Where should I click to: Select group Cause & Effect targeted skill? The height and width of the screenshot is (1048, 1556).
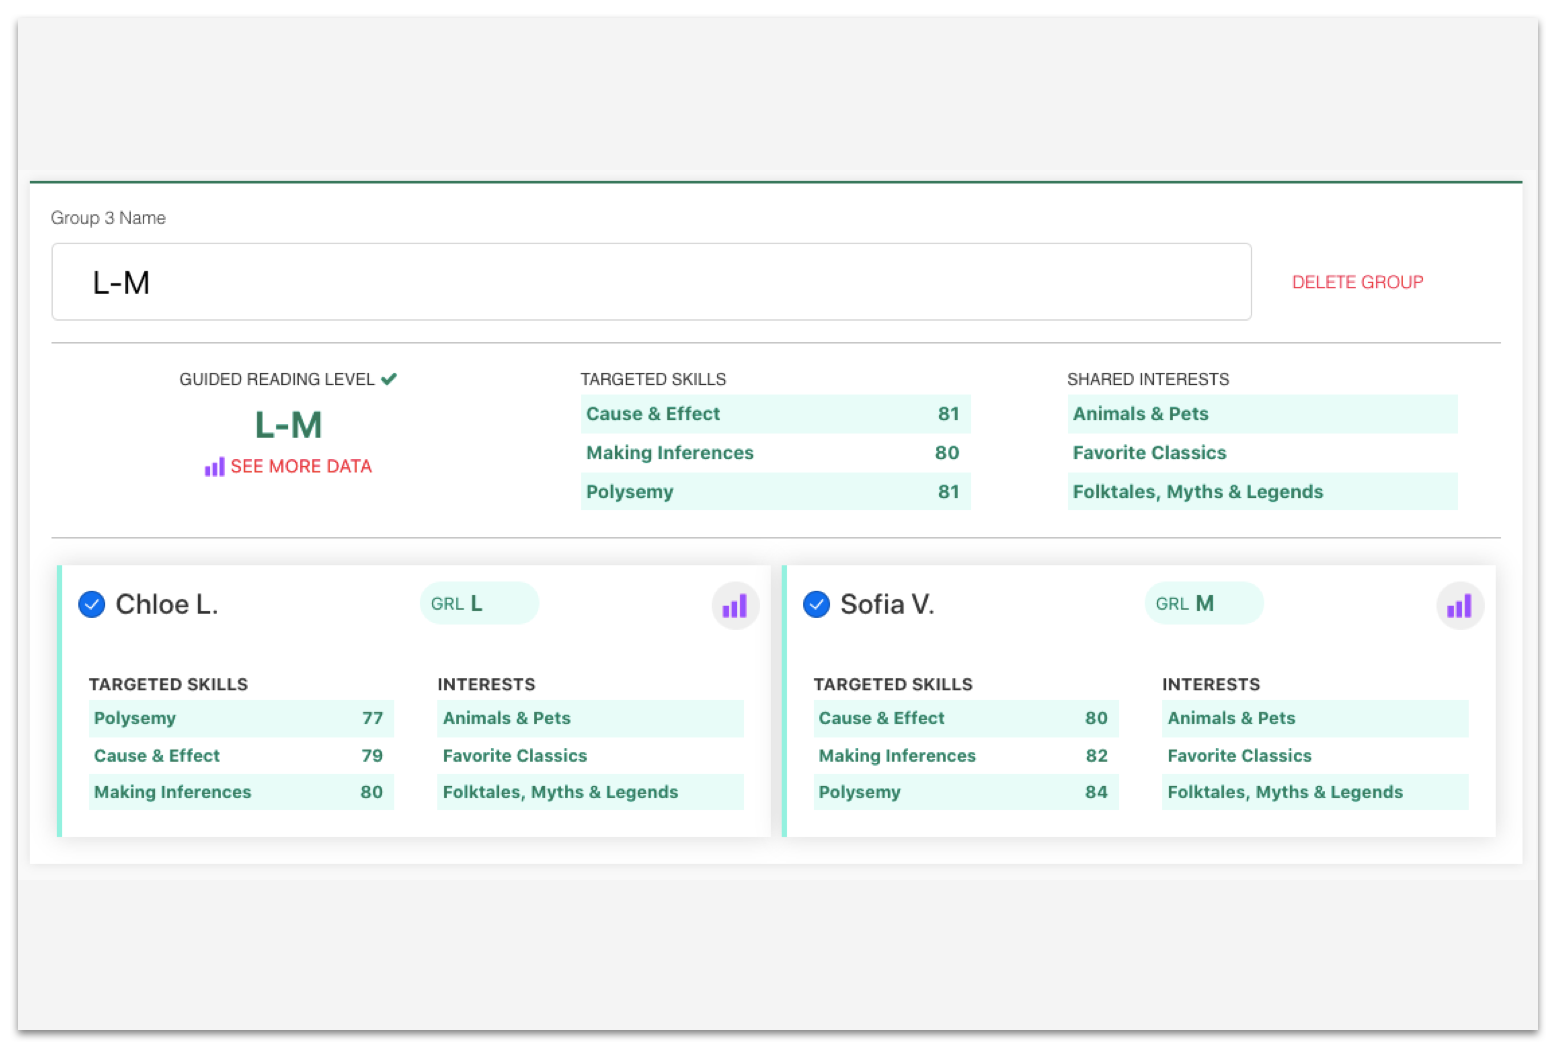click(775, 414)
